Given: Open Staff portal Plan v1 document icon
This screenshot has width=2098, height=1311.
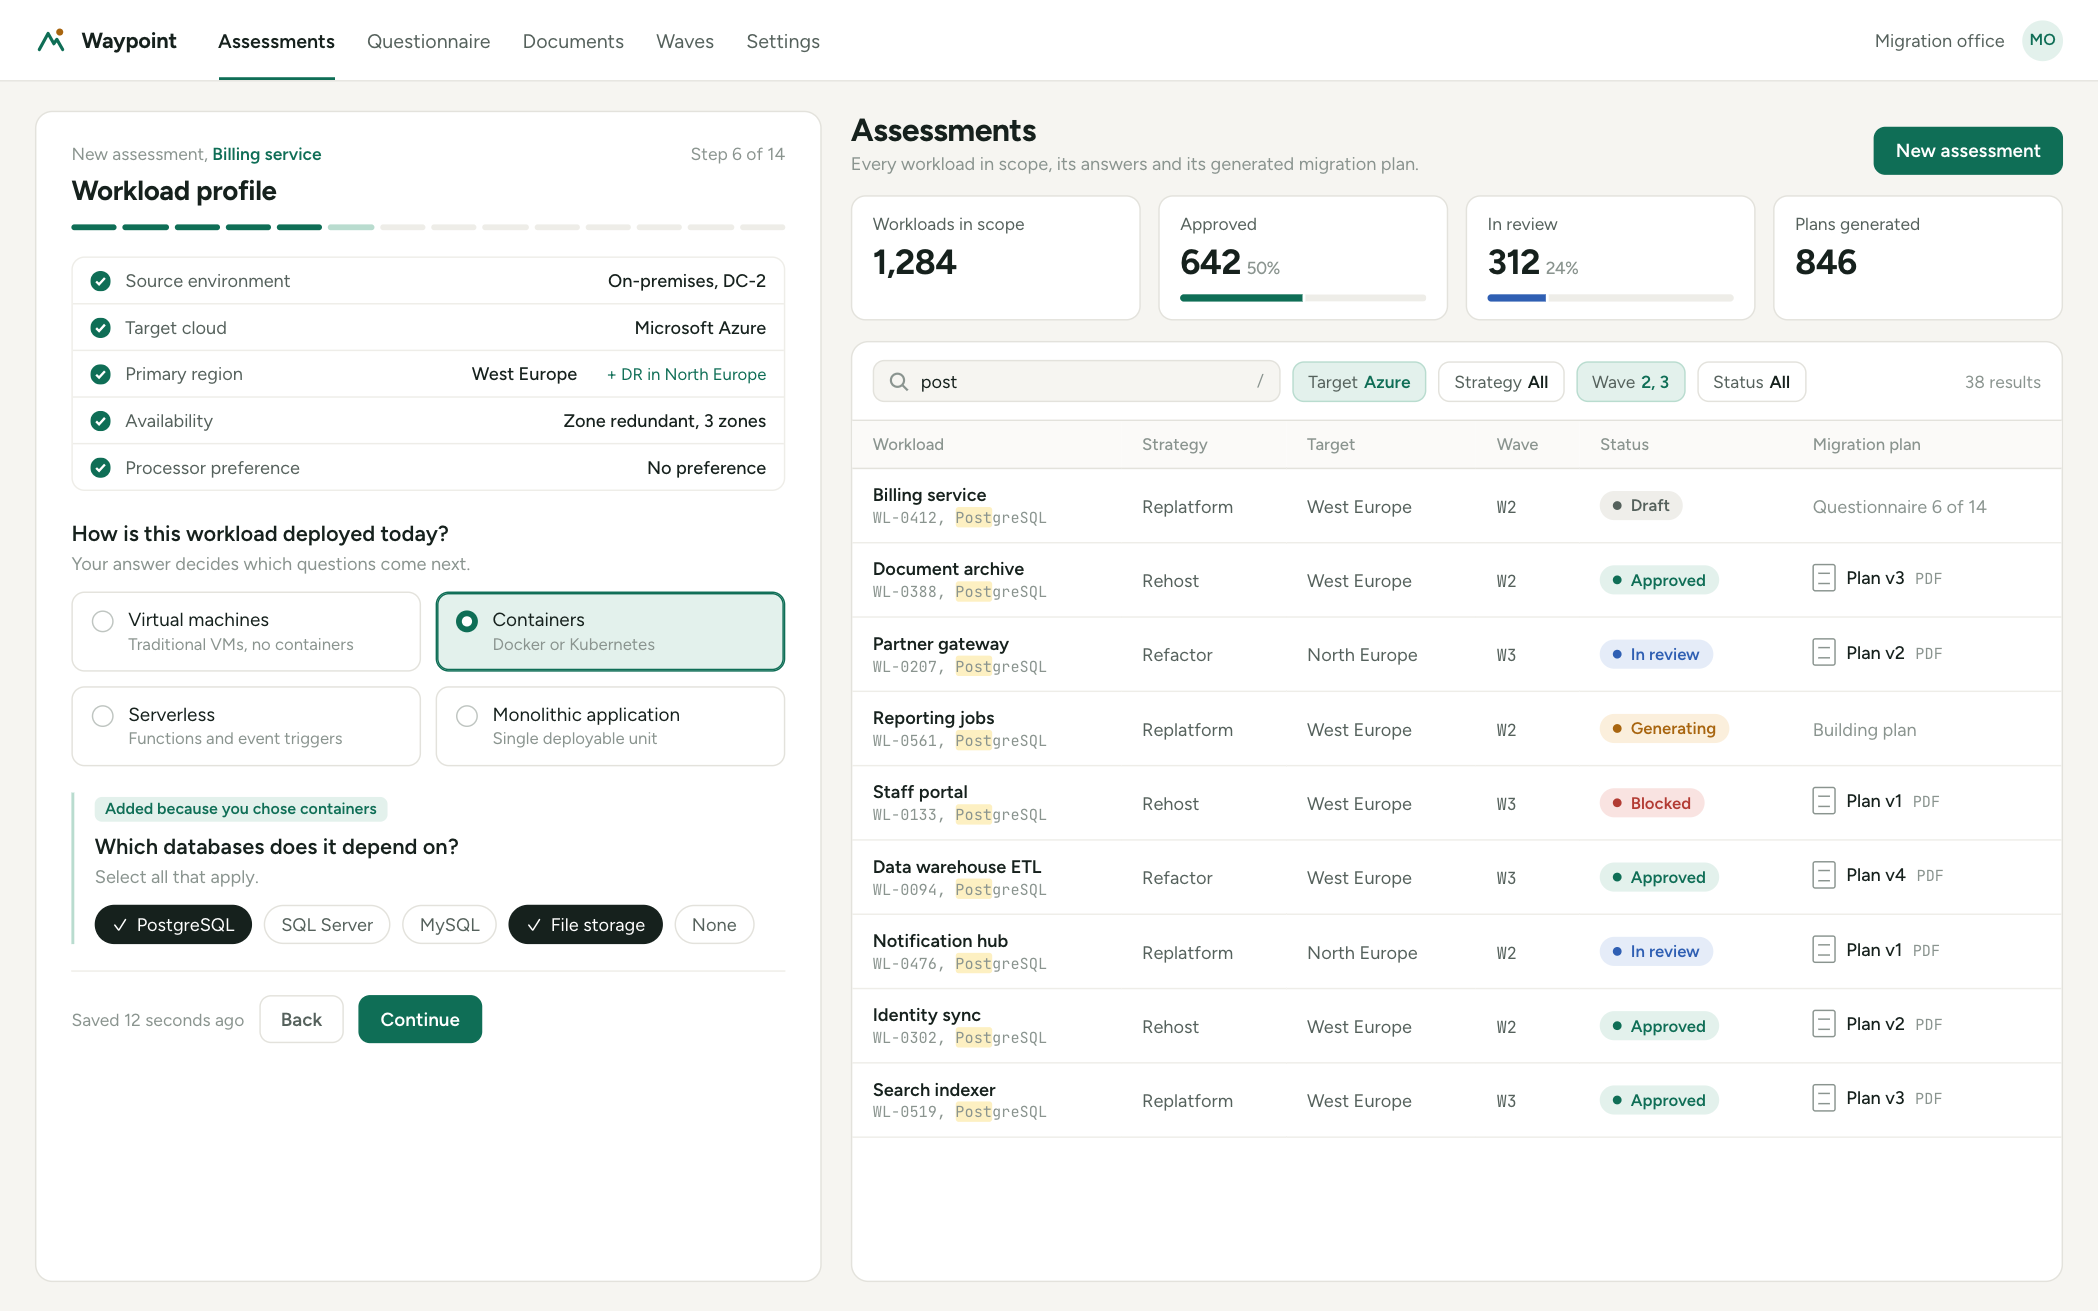Looking at the screenshot, I should tap(1823, 801).
